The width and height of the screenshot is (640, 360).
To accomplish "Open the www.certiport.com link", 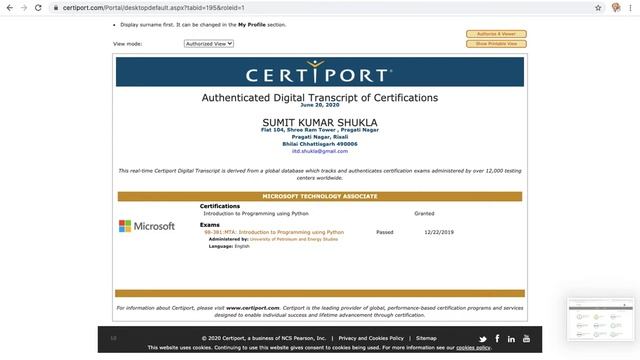I will 253,308.
